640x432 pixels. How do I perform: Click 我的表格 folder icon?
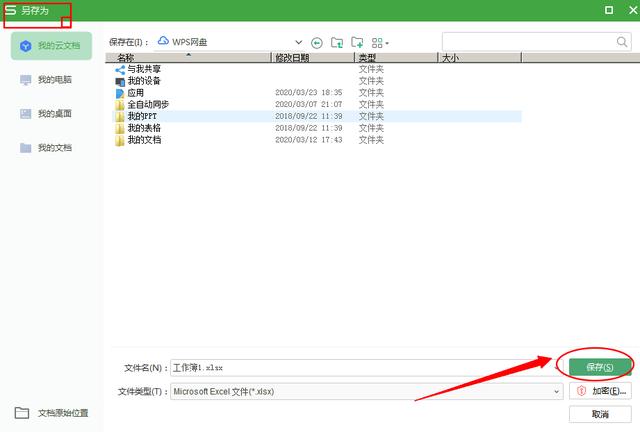tap(120, 129)
